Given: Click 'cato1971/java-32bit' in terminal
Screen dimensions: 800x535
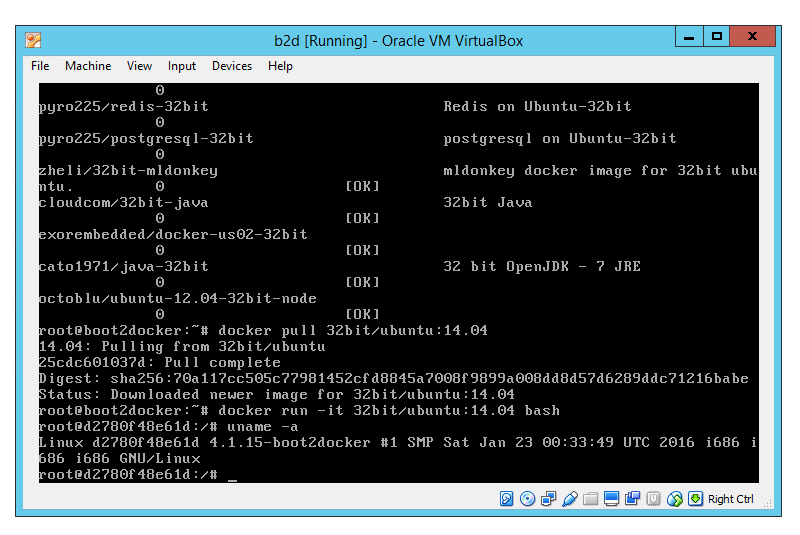Looking at the screenshot, I should (123, 267).
